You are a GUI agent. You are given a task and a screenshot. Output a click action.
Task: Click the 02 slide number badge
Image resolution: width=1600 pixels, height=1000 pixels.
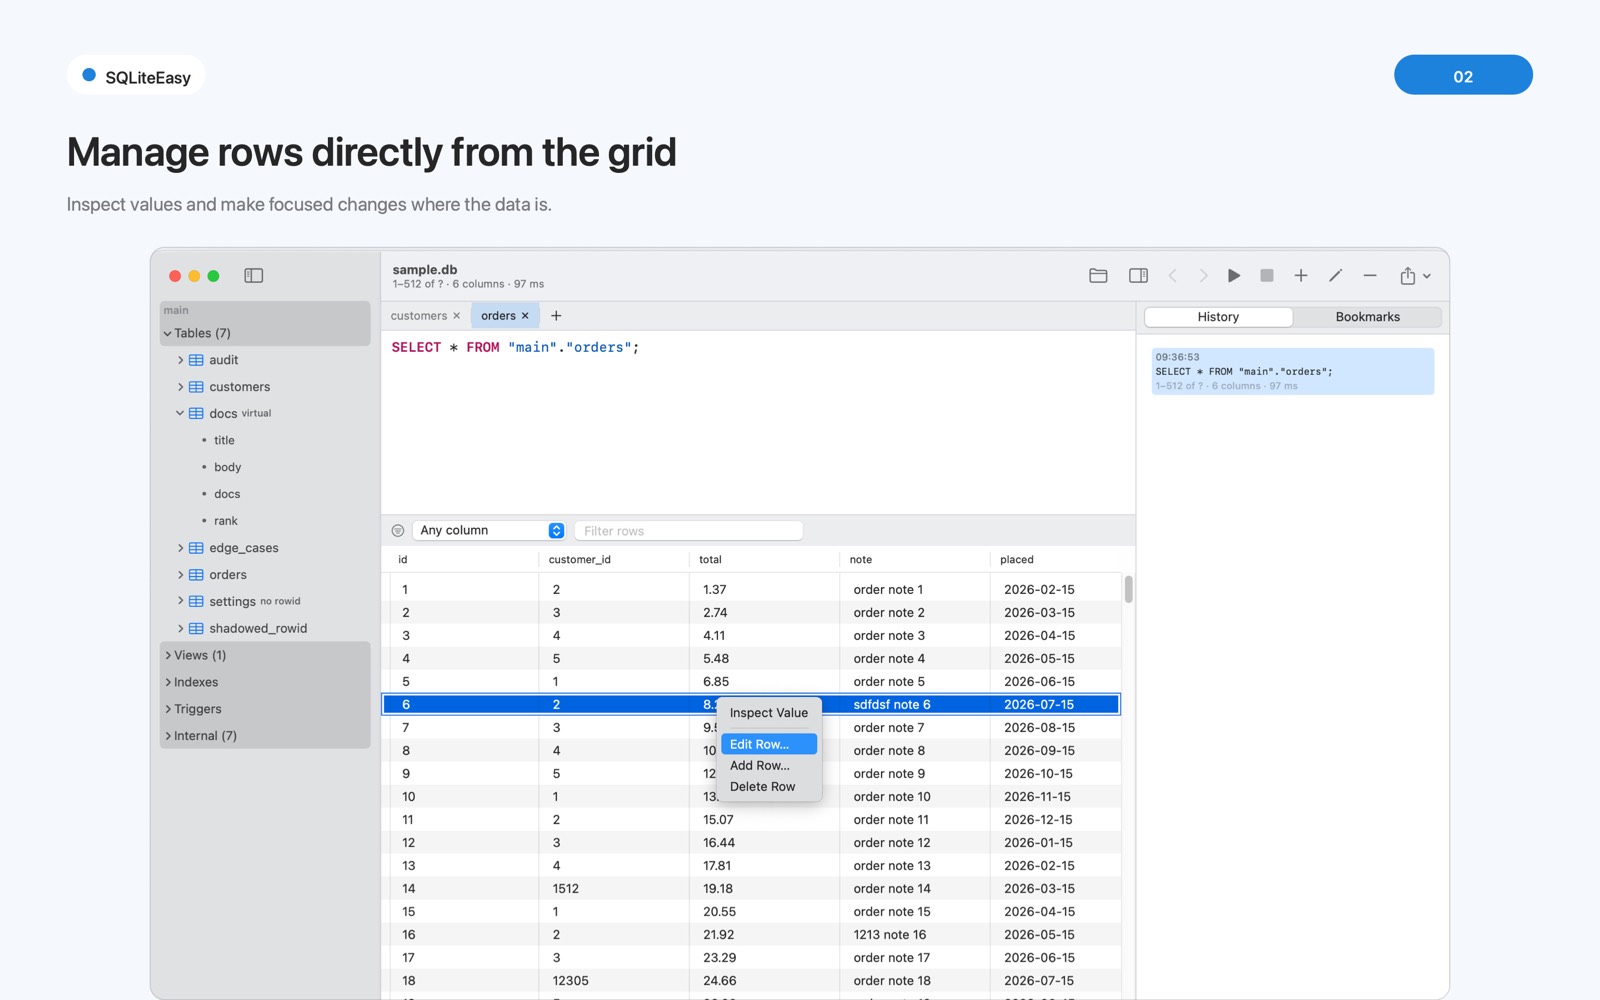[1463, 75]
